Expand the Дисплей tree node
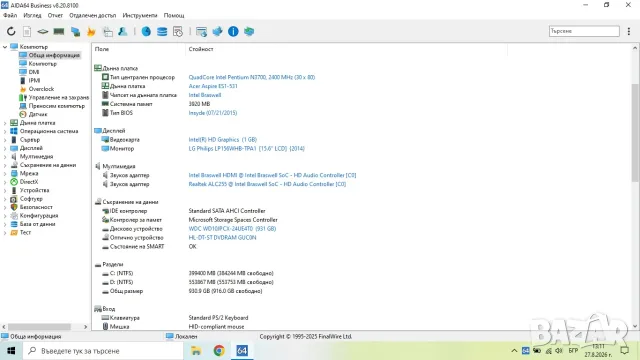 (5, 148)
